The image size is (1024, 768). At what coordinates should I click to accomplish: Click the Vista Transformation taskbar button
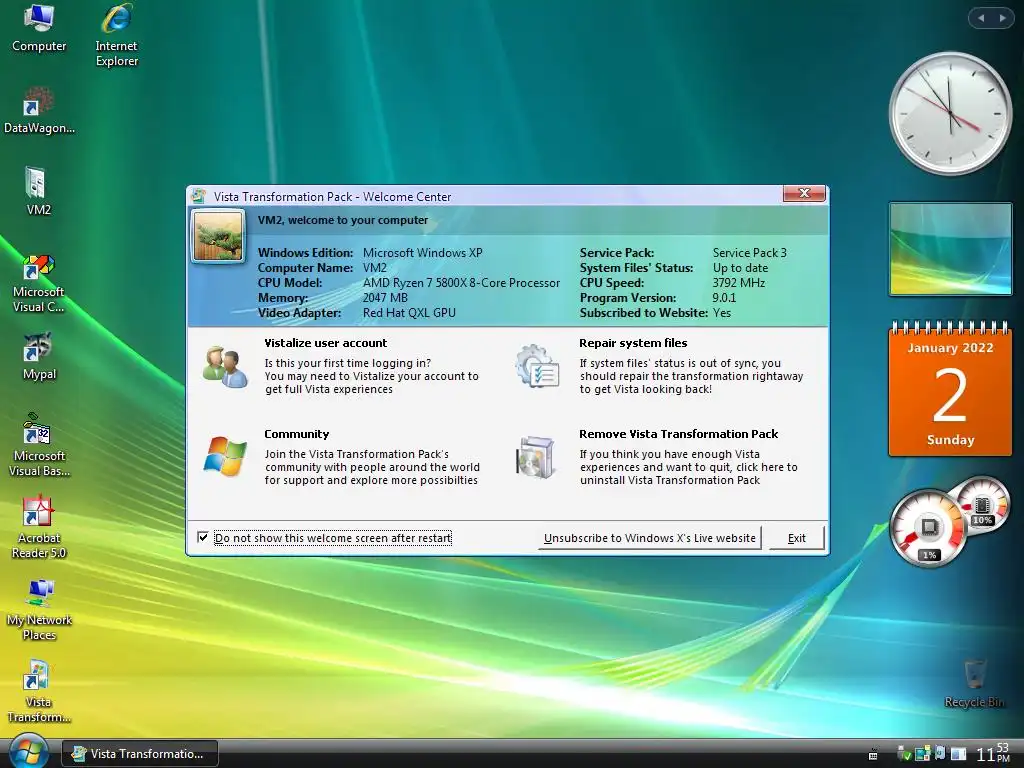(140, 754)
